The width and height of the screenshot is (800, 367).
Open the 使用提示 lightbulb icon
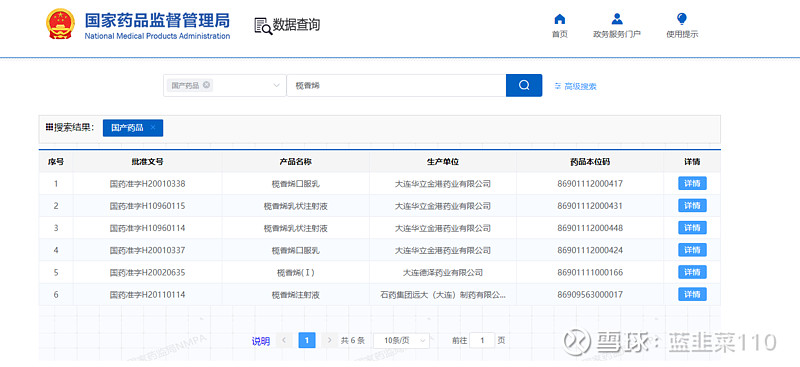[x=682, y=19]
